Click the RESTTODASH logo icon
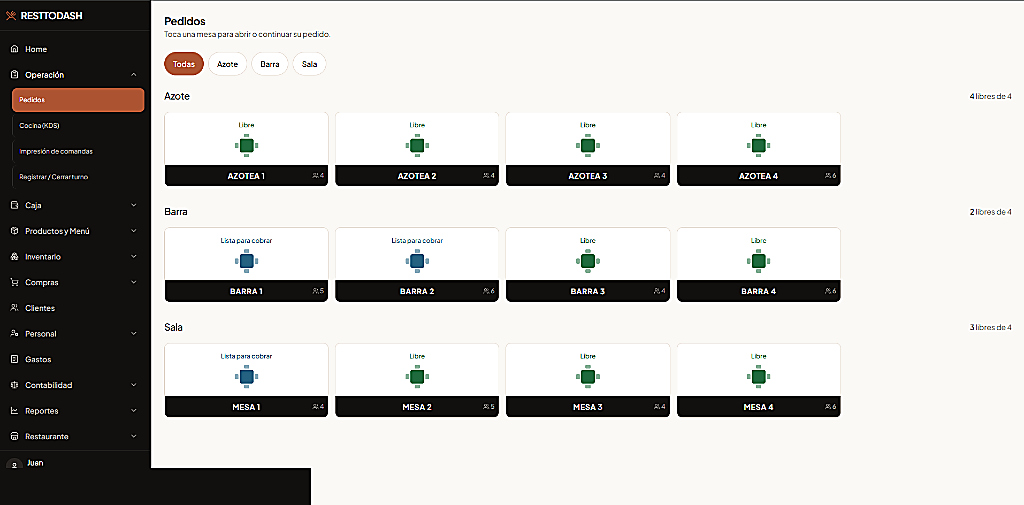 11,16
